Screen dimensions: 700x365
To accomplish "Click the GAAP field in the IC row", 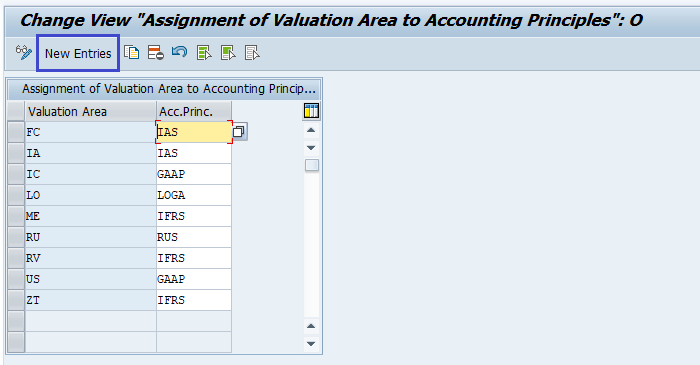I will pos(194,174).
